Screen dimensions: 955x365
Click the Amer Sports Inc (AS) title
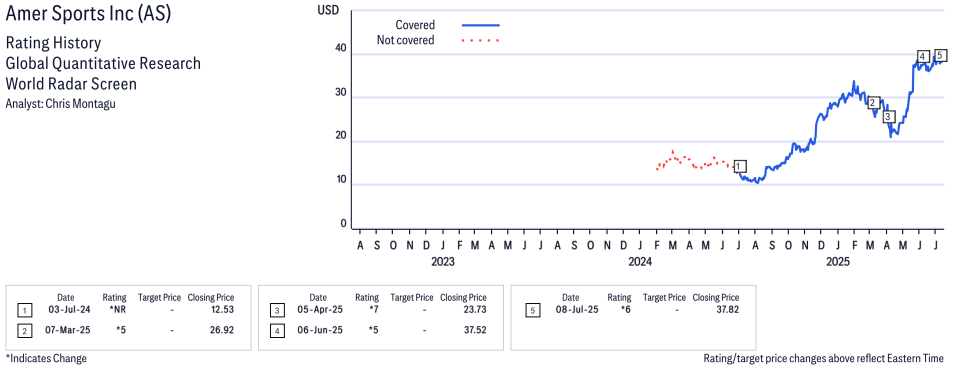point(88,15)
